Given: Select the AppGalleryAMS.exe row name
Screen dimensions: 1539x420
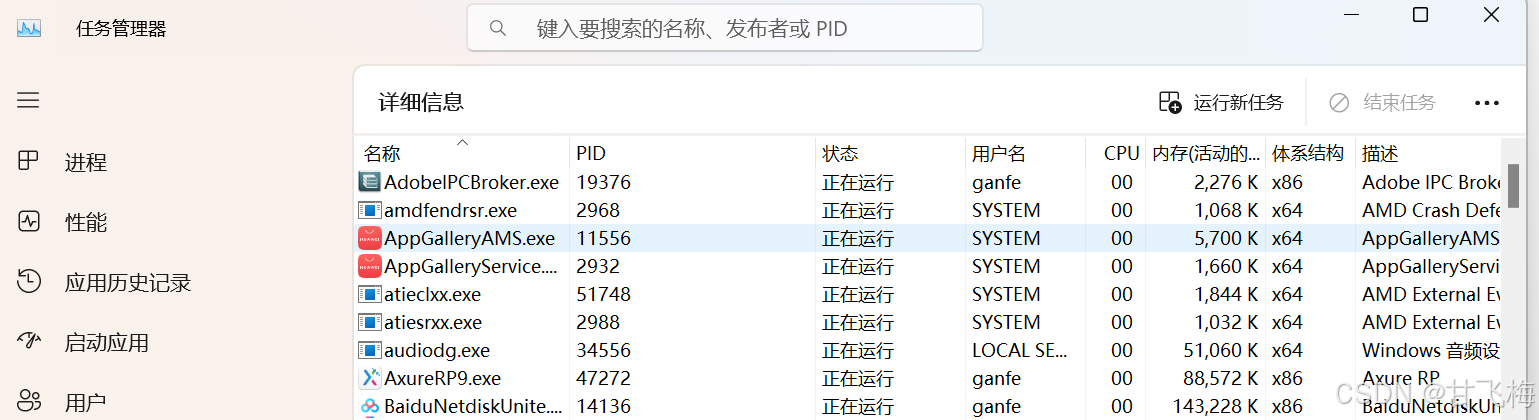Looking at the screenshot, I should click(469, 238).
